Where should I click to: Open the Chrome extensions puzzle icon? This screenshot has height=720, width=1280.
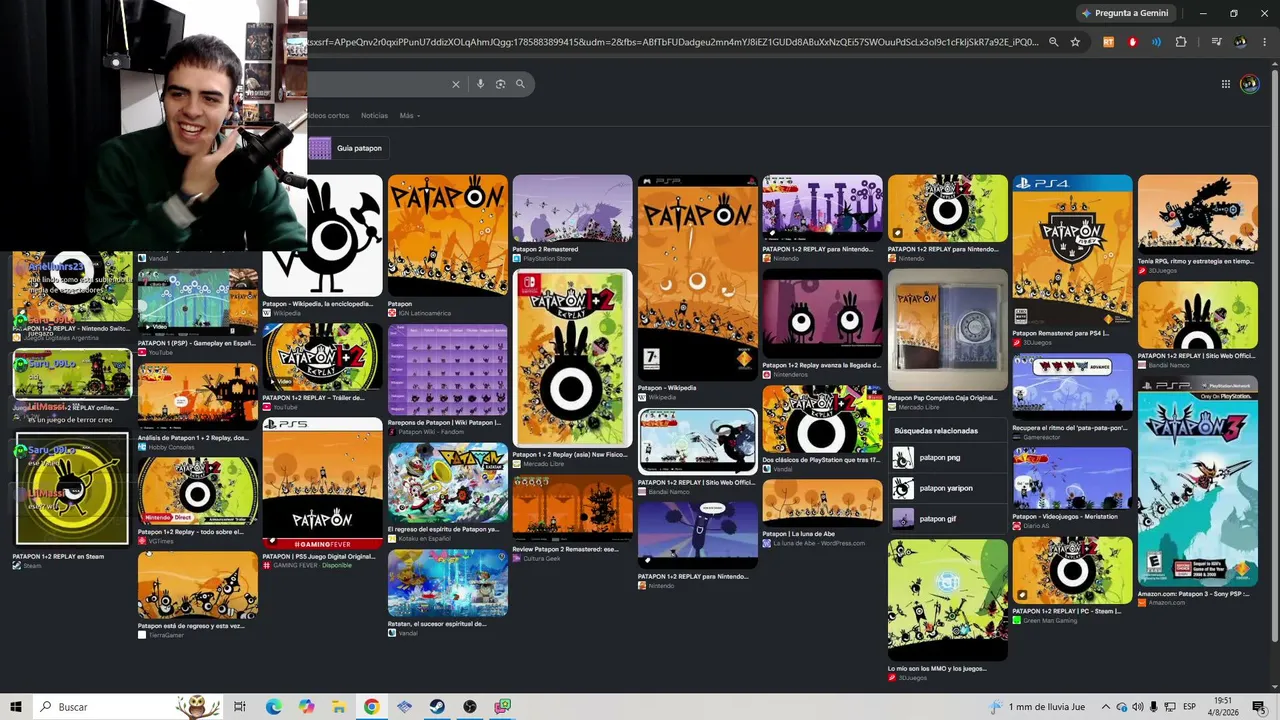[1181, 42]
